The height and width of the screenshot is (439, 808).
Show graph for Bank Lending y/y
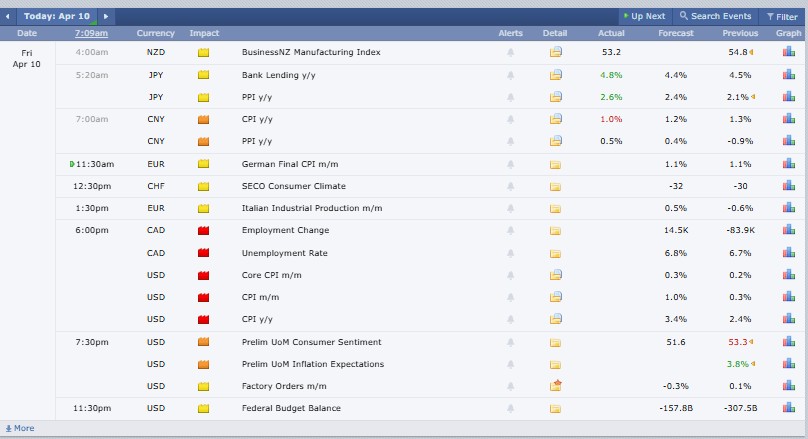click(788, 75)
